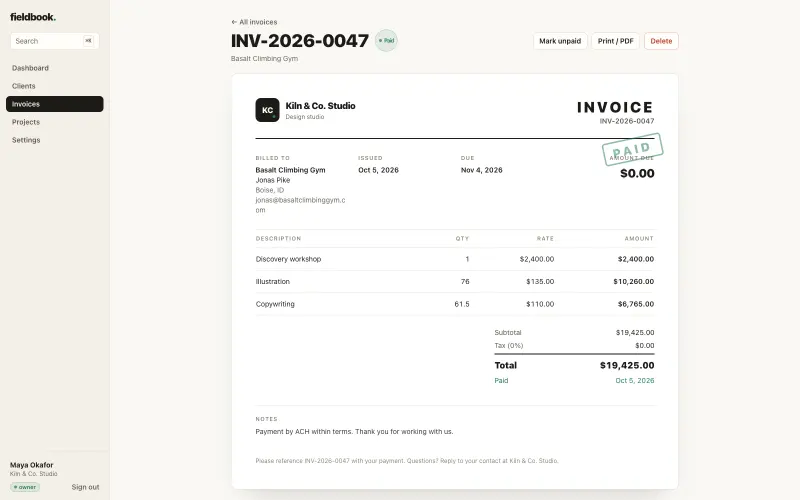Click Basalt Climbing Gym subtitle under heading
Image resolution: width=800 pixels, height=500 pixels.
[x=264, y=59]
